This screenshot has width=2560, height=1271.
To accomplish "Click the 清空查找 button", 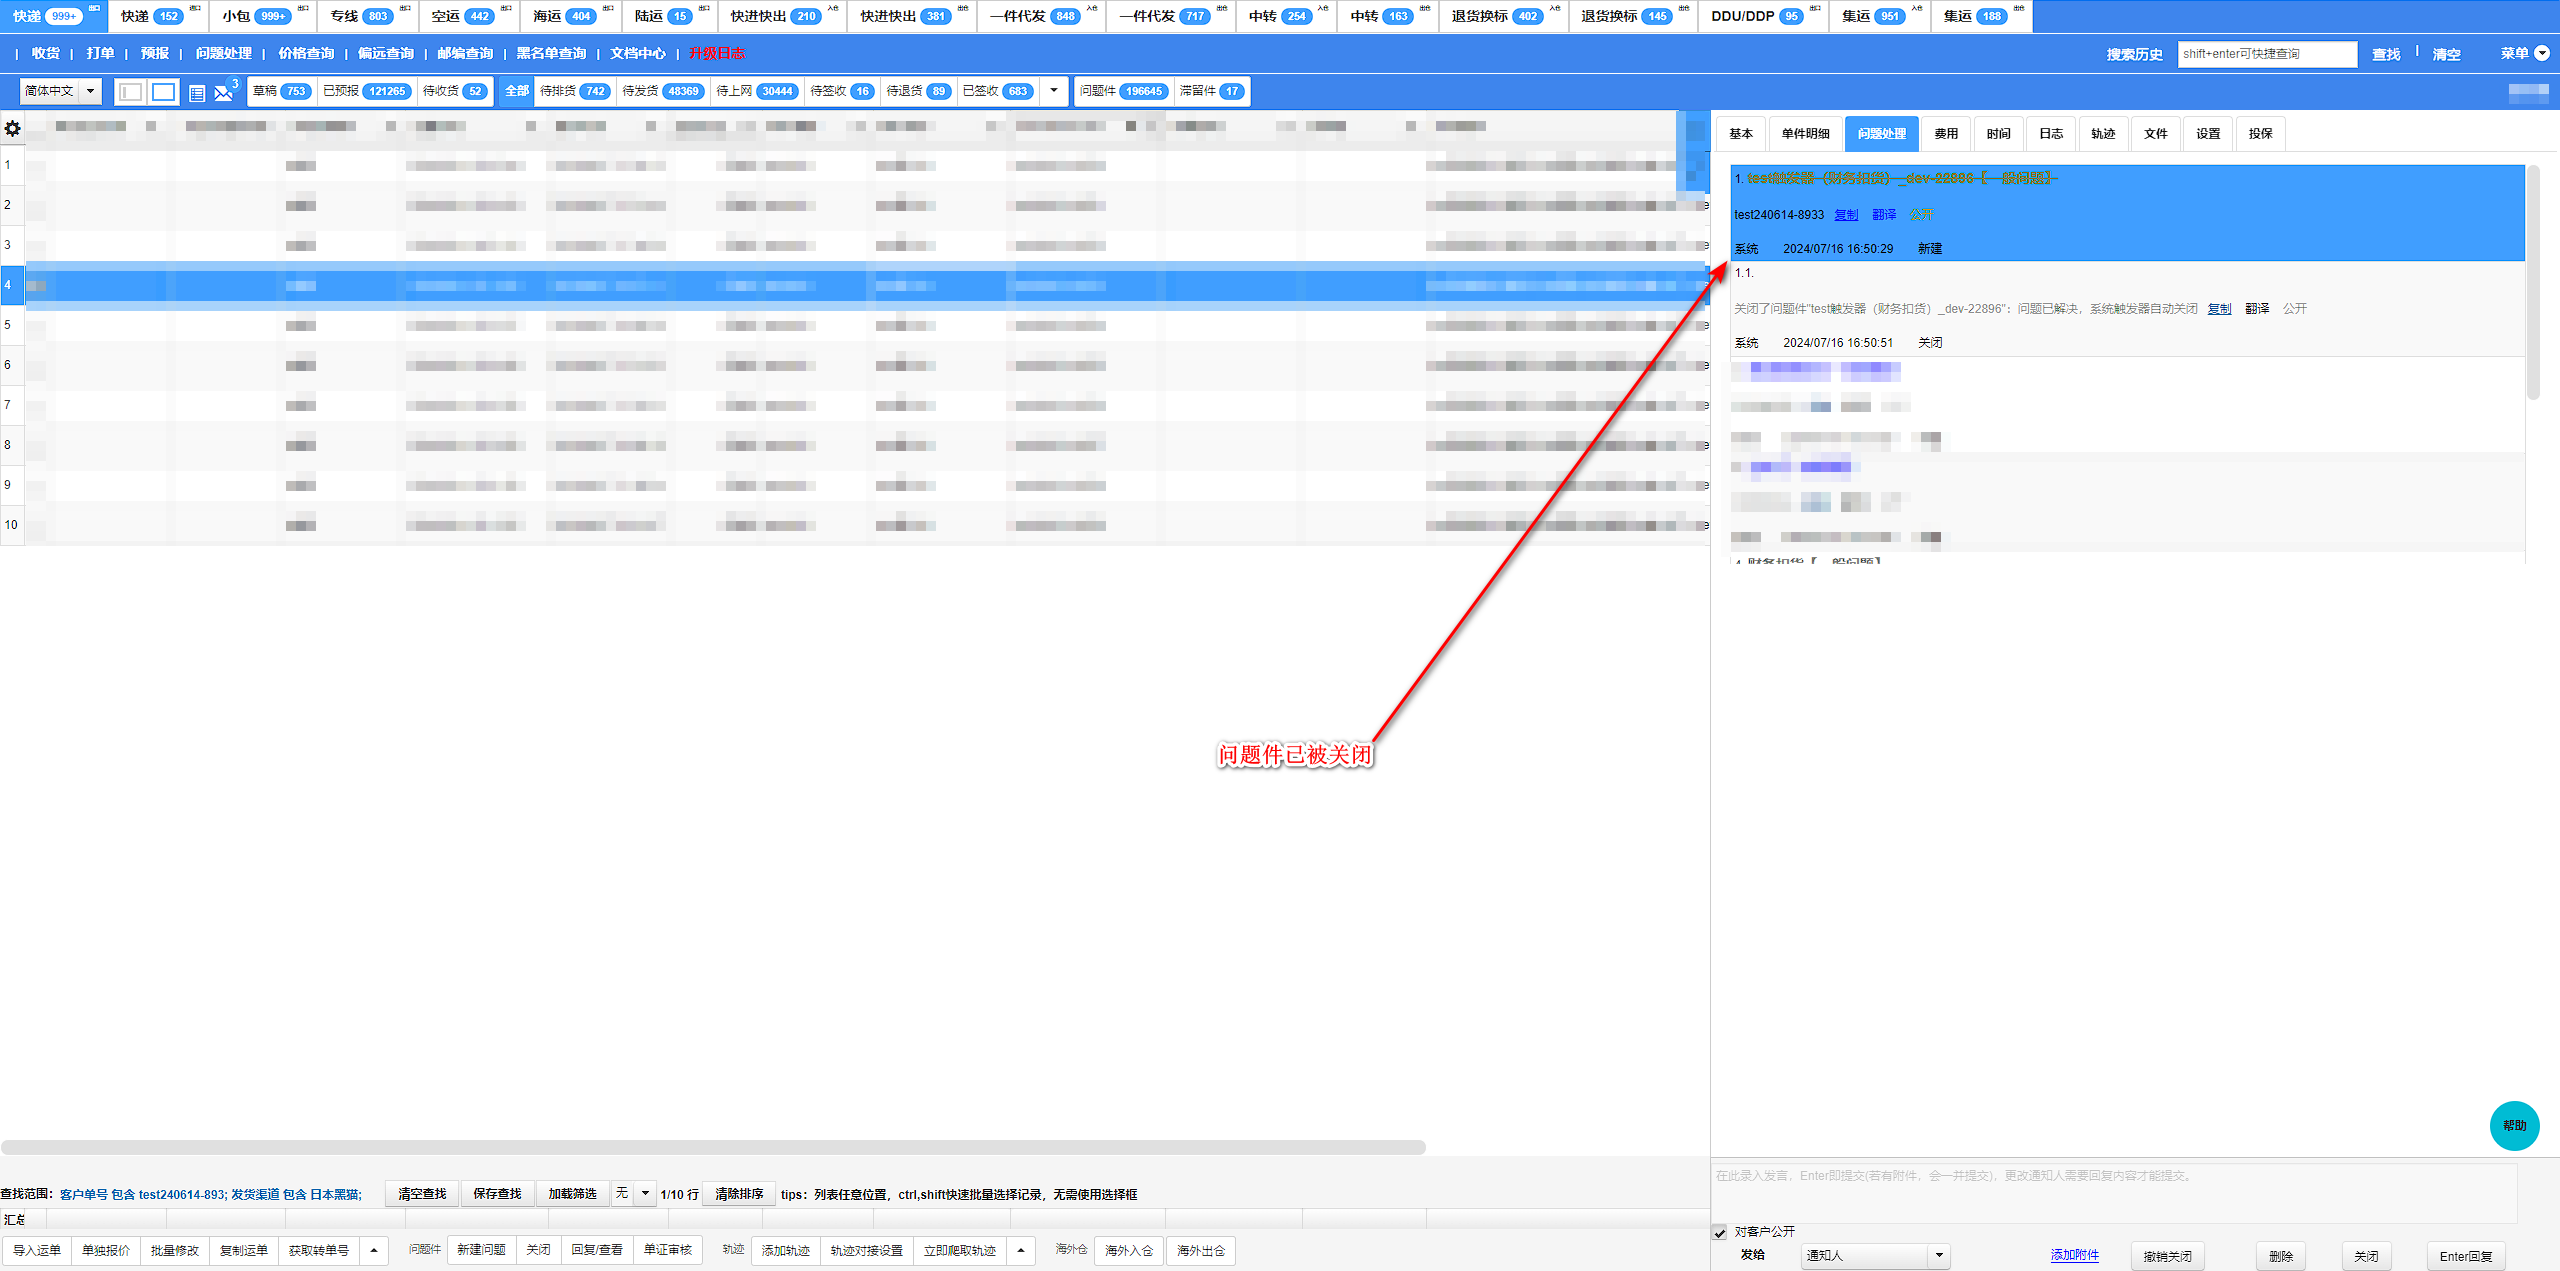I will [x=422, y=1193].
